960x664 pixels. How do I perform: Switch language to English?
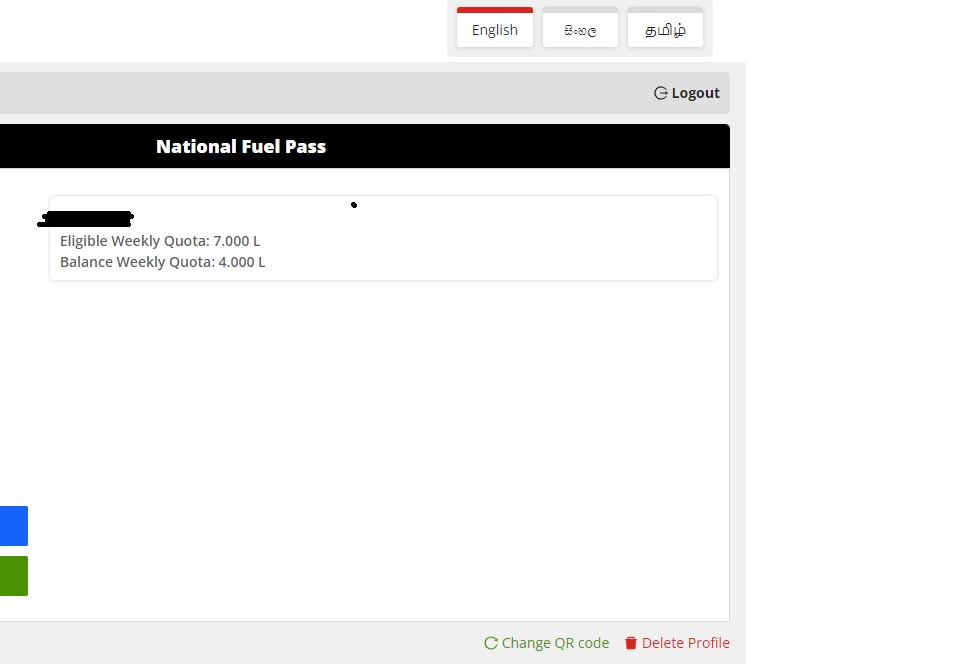point(495,28)
